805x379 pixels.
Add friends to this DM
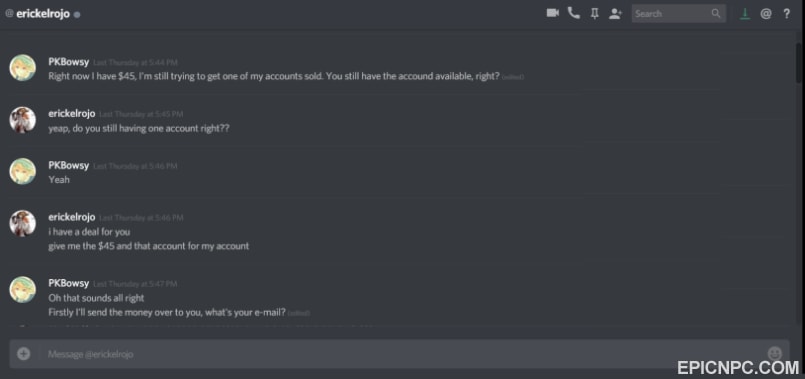pos(615,14)
